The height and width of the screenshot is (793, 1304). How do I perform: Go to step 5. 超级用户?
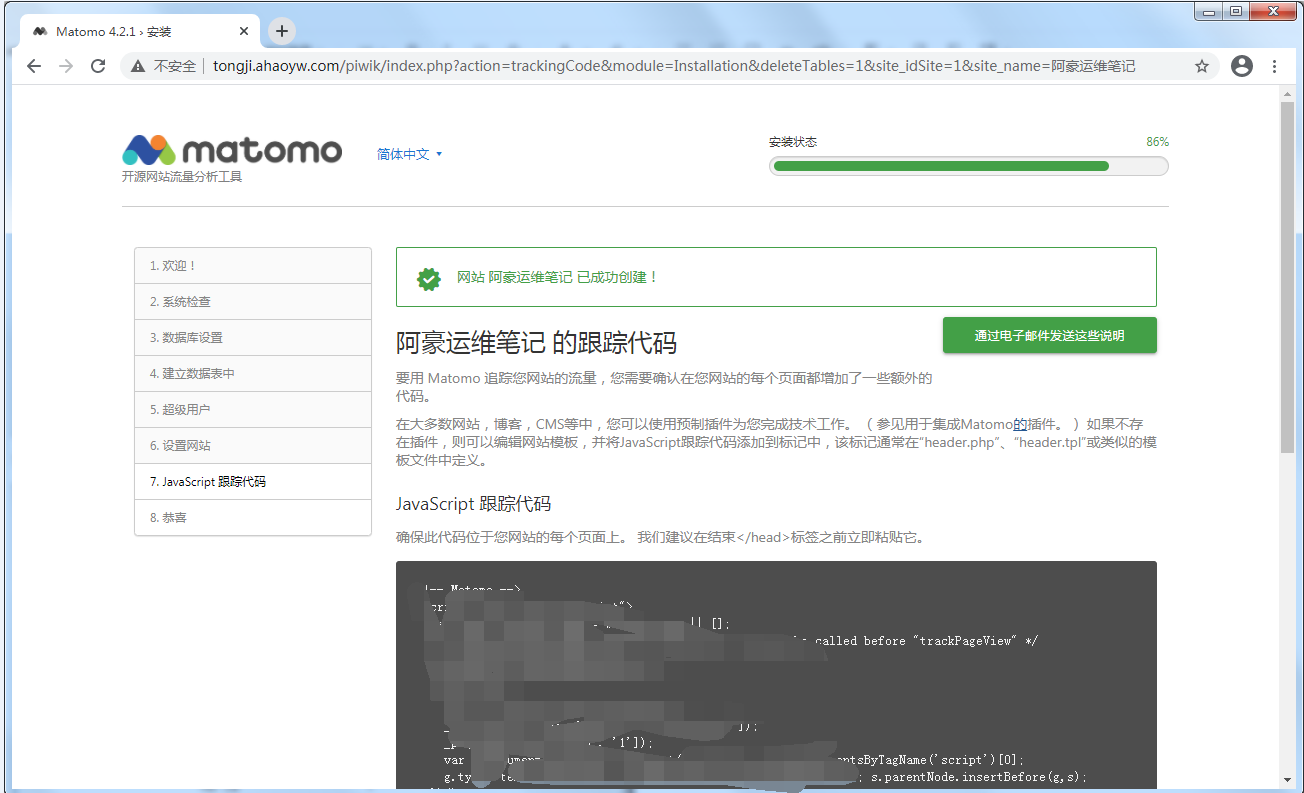coord(253,410)
